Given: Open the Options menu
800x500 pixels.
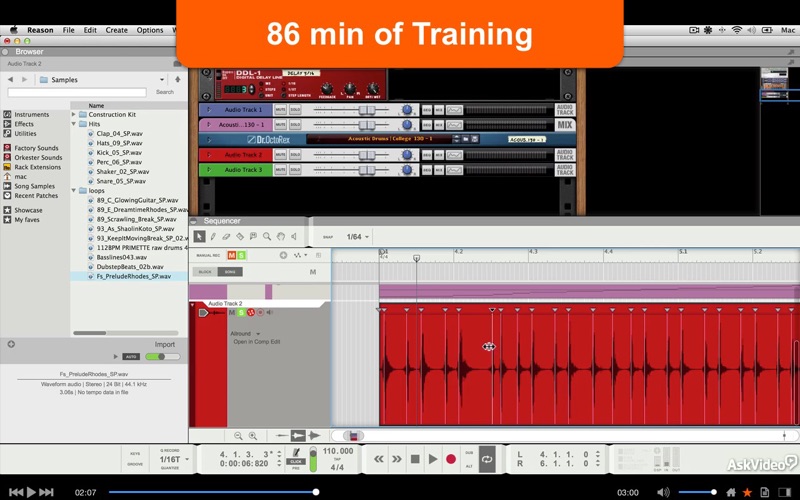Looking at the screenshot, I should 149,30.
